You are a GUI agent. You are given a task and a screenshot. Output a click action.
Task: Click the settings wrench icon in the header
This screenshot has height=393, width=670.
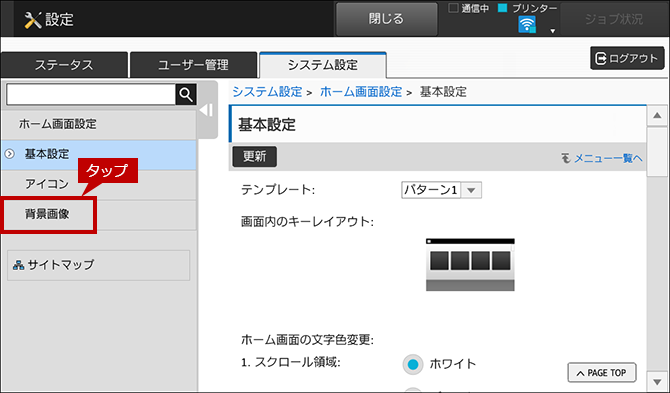(x=33, y=20)
